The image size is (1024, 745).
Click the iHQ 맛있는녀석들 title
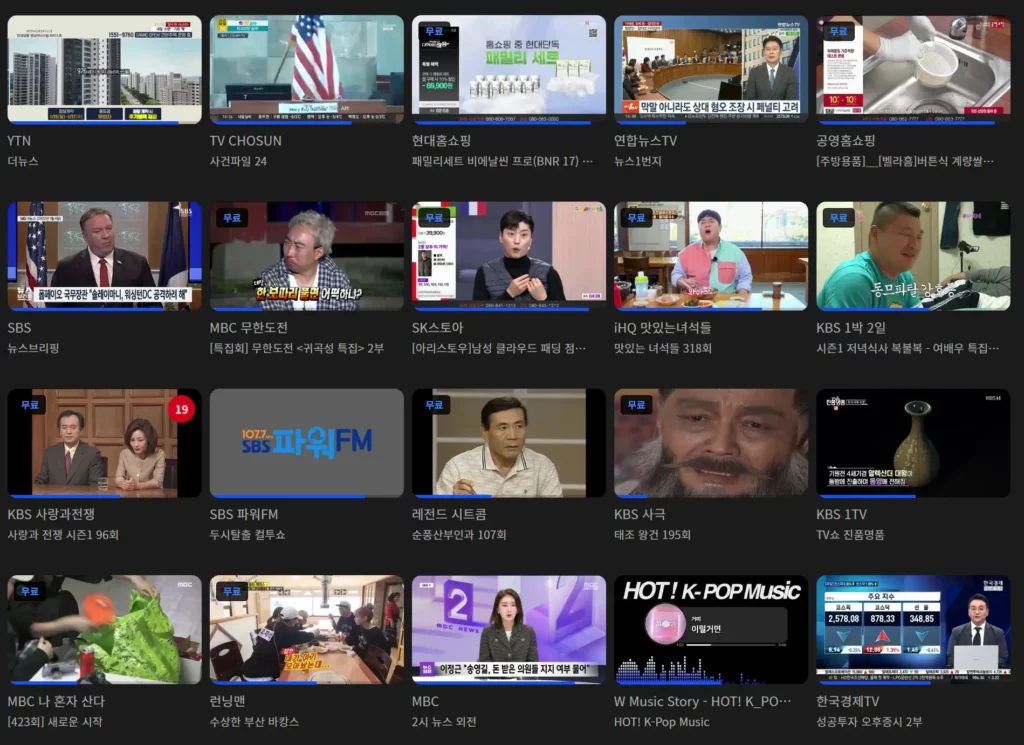tap(662, 328)
